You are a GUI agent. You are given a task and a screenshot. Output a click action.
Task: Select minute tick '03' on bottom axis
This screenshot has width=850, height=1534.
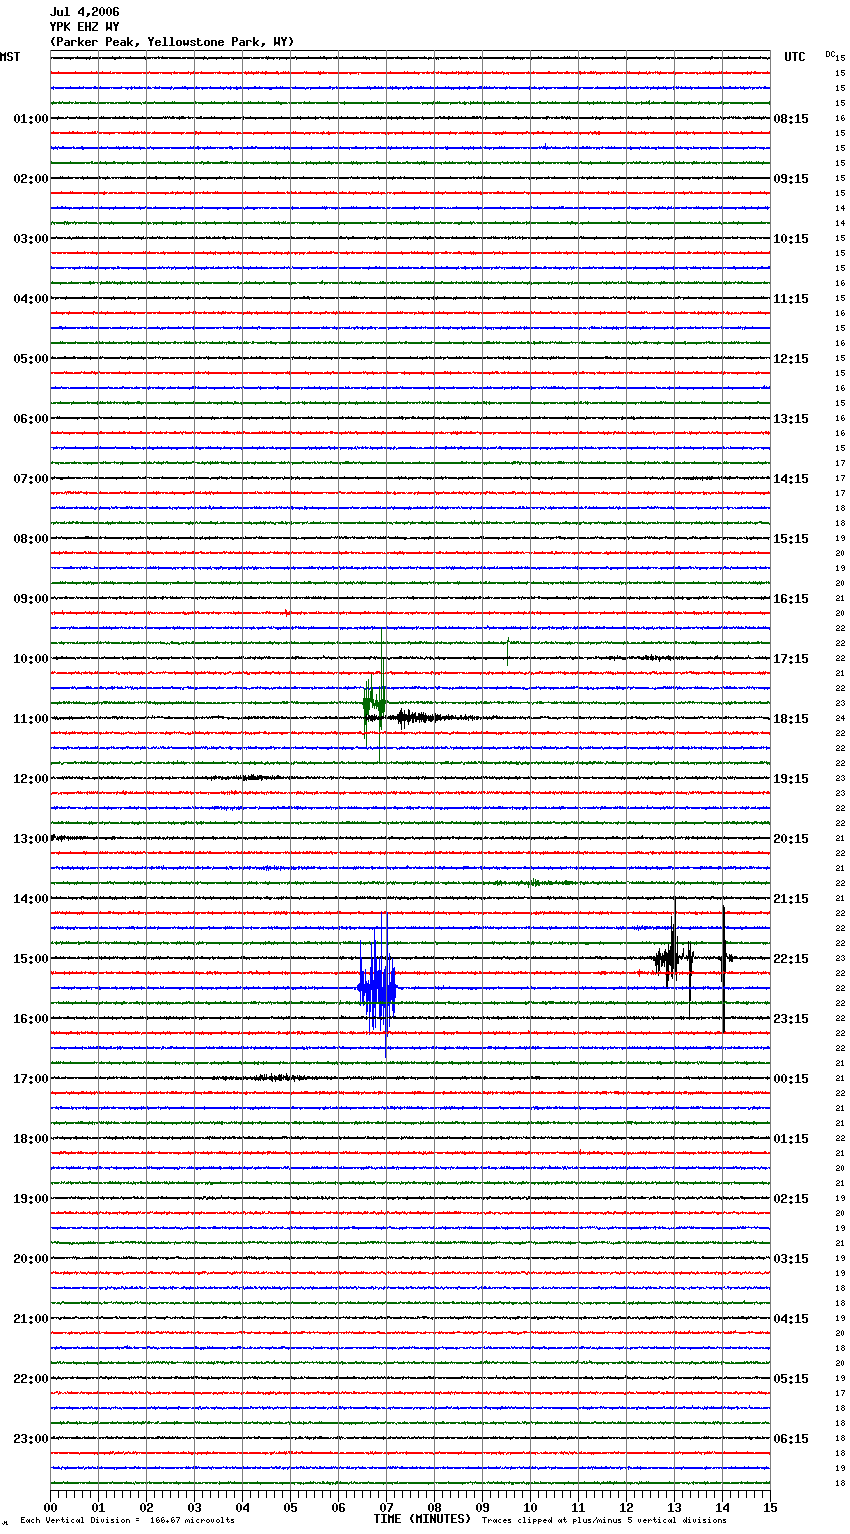click(x=194, y=1507)
